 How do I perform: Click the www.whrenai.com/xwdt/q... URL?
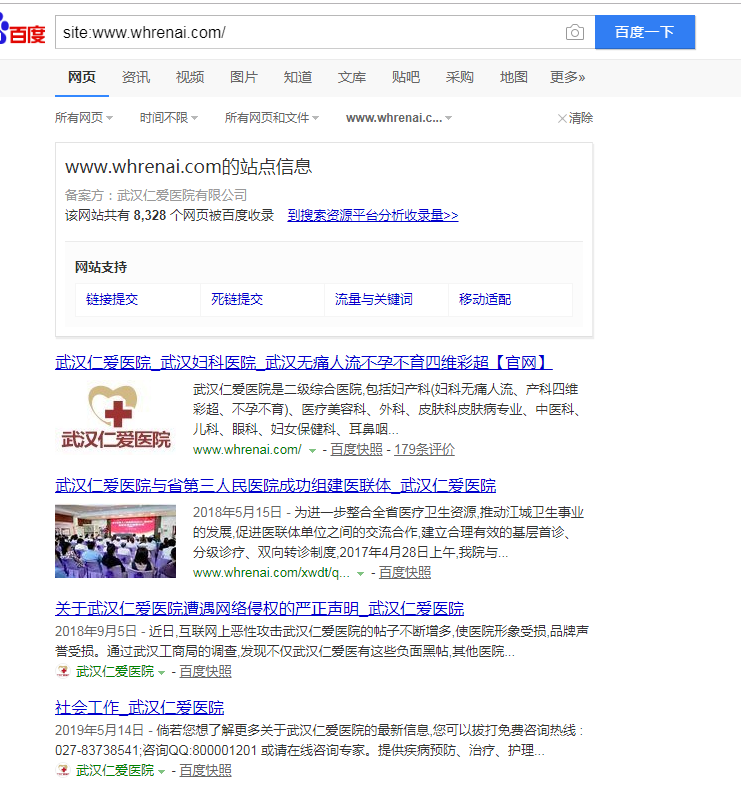pos(271,573)
